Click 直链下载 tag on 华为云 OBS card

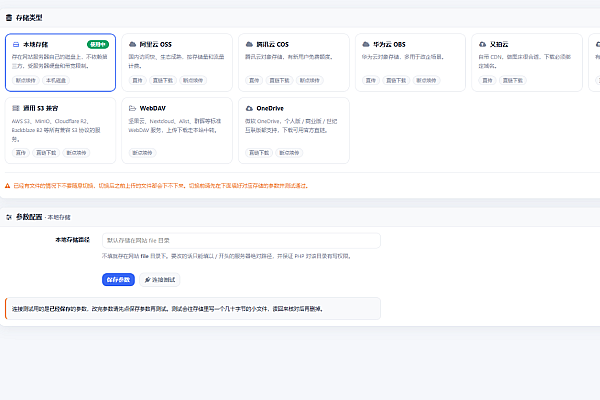click(x=396, y=80)
